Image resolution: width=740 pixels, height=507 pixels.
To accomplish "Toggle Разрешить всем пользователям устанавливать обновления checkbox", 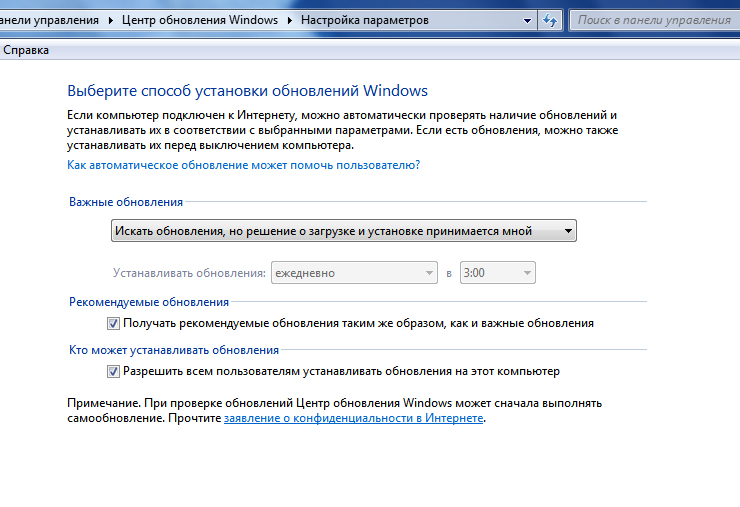I will [113, 372].
